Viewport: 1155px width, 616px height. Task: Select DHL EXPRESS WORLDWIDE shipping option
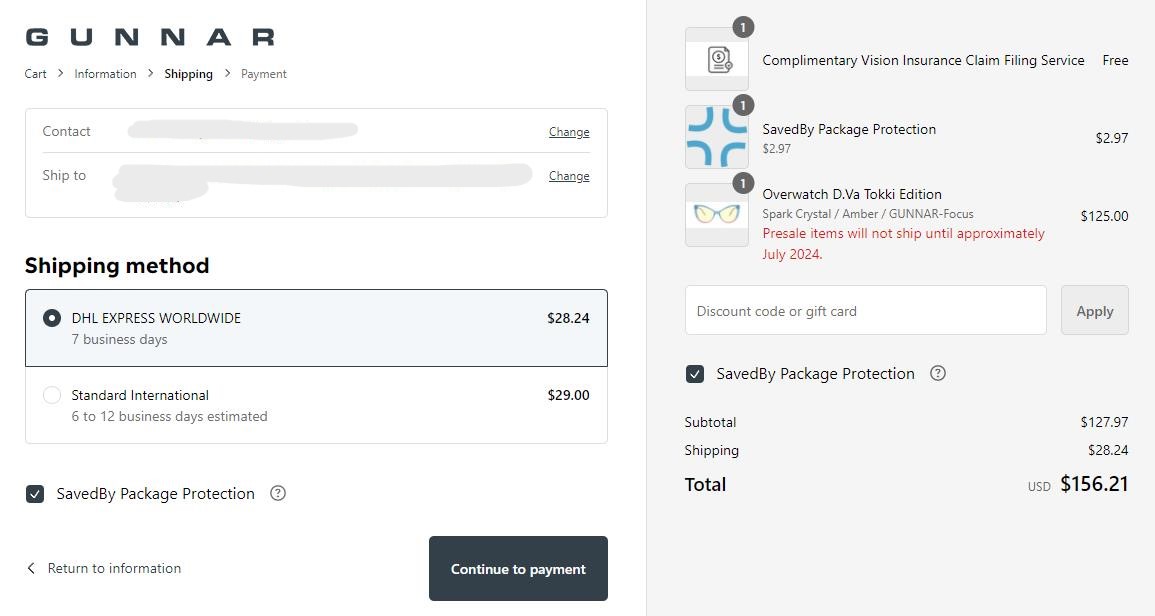click(52, 318)
